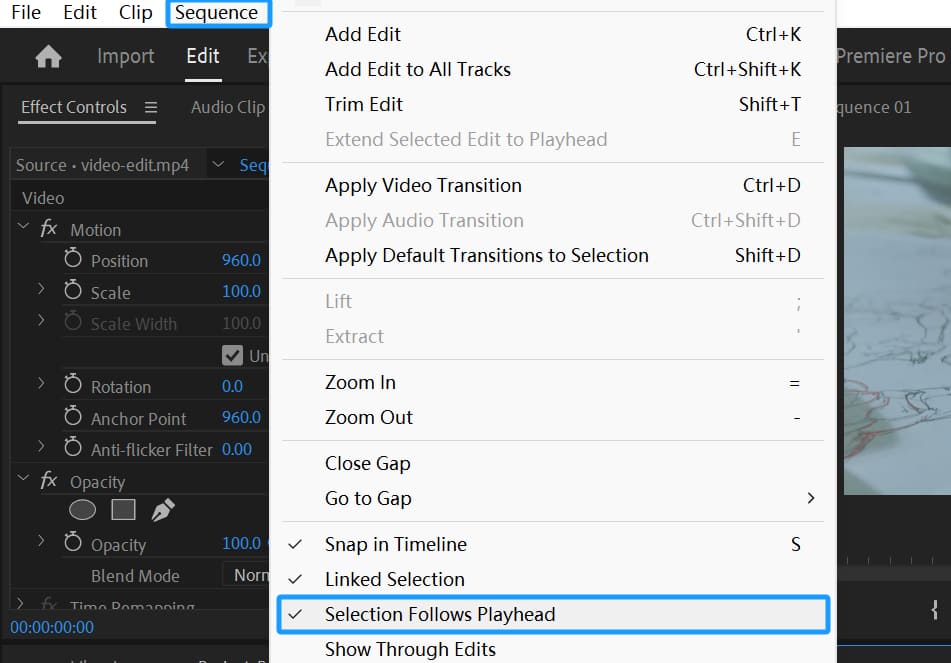
Task: Create an ellipse mask under Opacity
Action: (x=82, y=510)
